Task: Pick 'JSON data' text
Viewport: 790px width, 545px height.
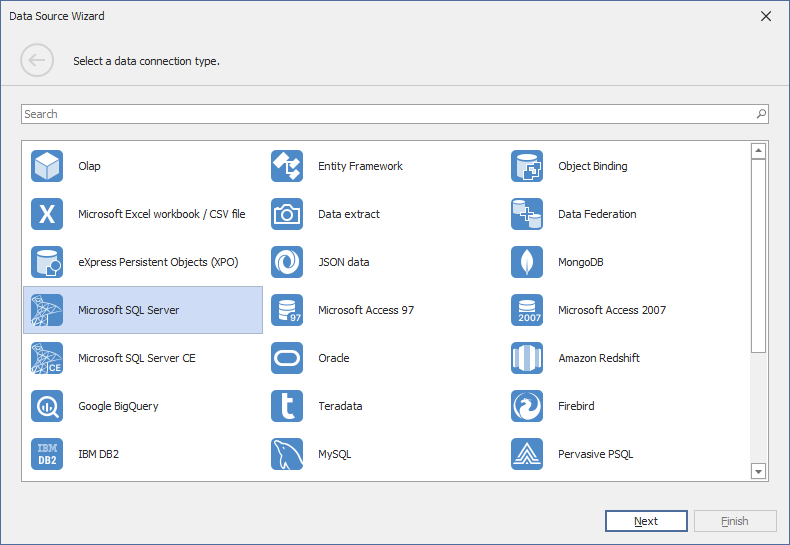Action: (344, 262)
